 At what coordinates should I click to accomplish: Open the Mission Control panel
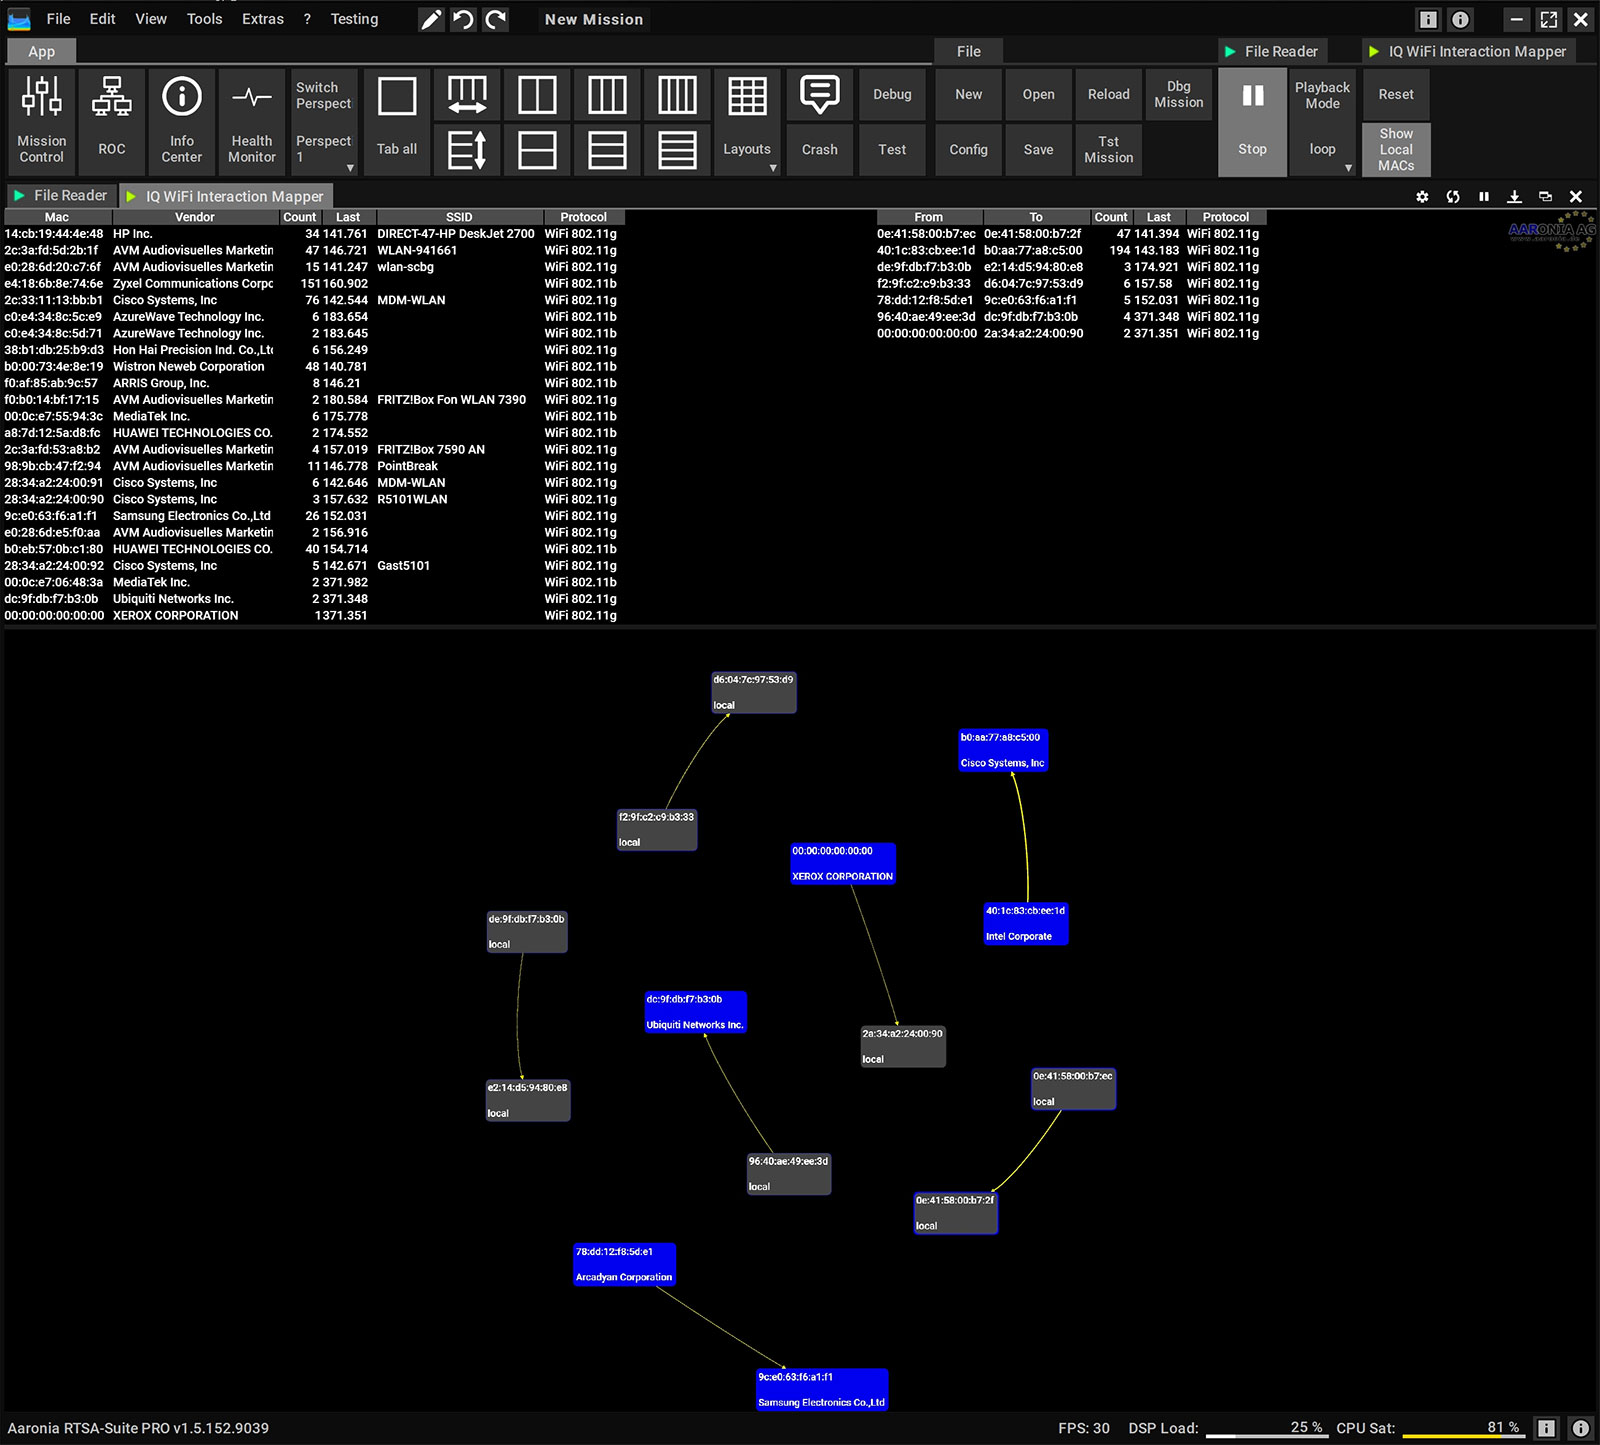(x=42, y=121)
